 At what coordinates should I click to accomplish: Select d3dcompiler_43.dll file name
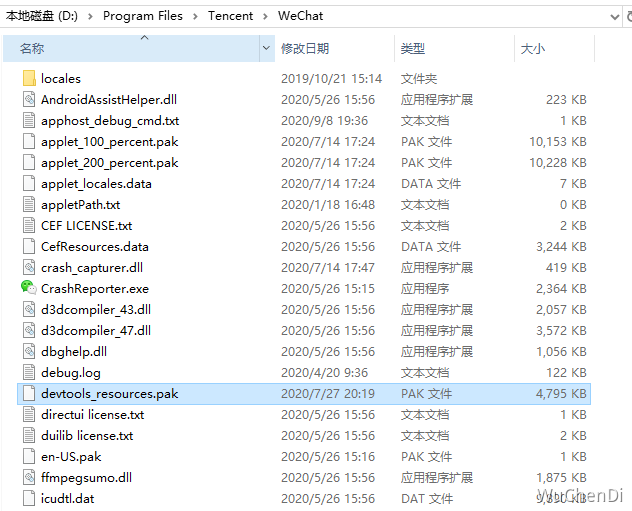(x=96, y=309)
